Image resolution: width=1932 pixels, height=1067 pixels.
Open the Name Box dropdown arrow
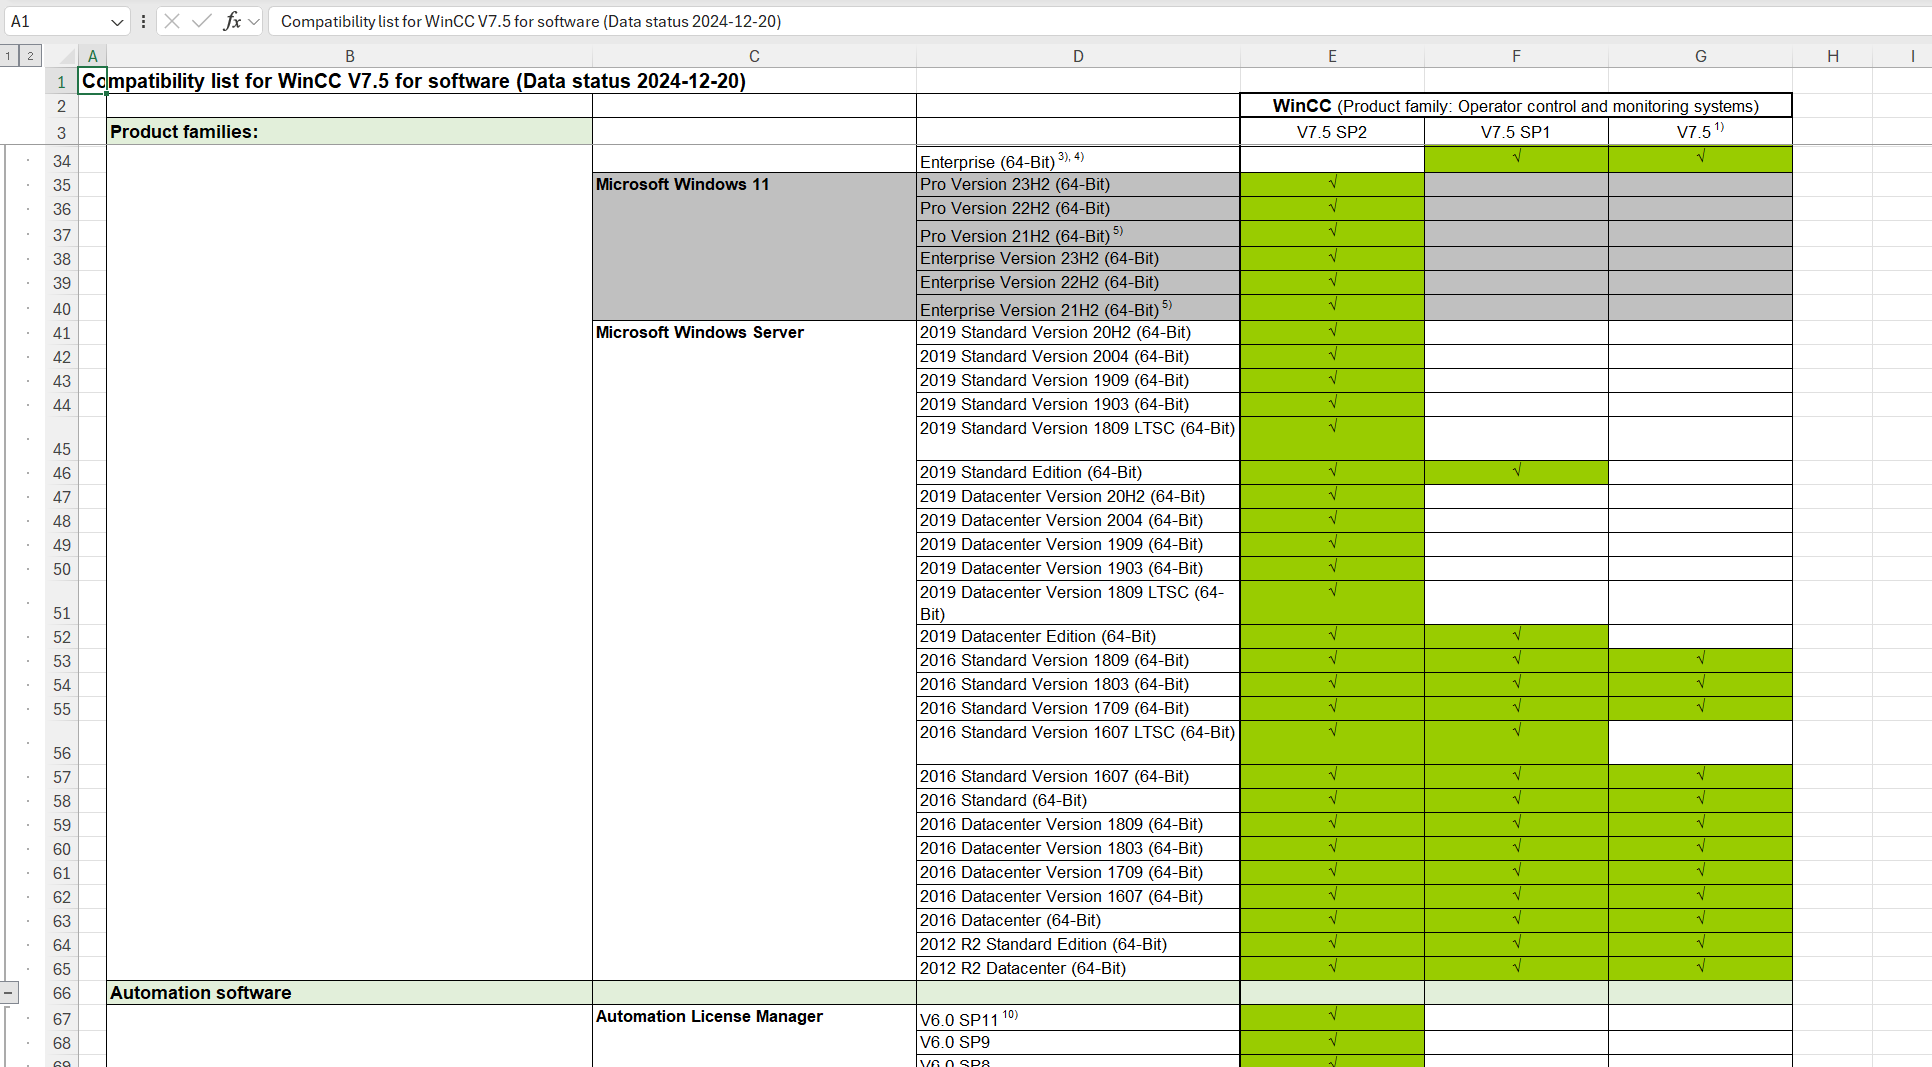click(x=117, y=21)
